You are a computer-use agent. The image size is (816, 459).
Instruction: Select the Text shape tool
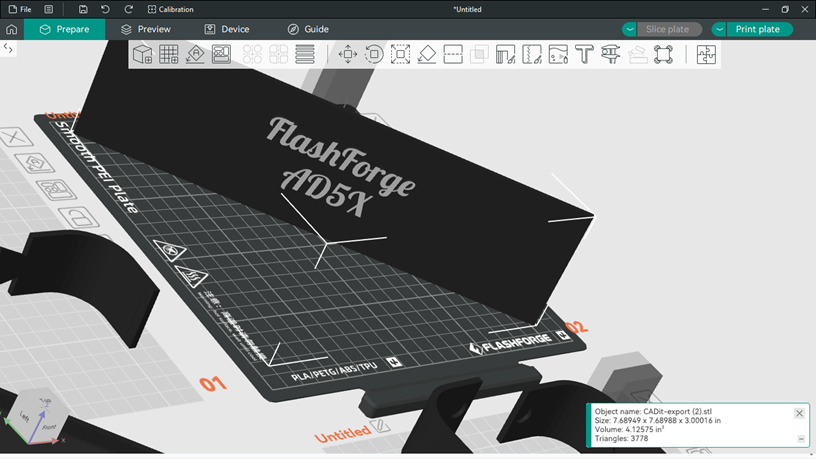pyautogui.click(x=585, y=54)
